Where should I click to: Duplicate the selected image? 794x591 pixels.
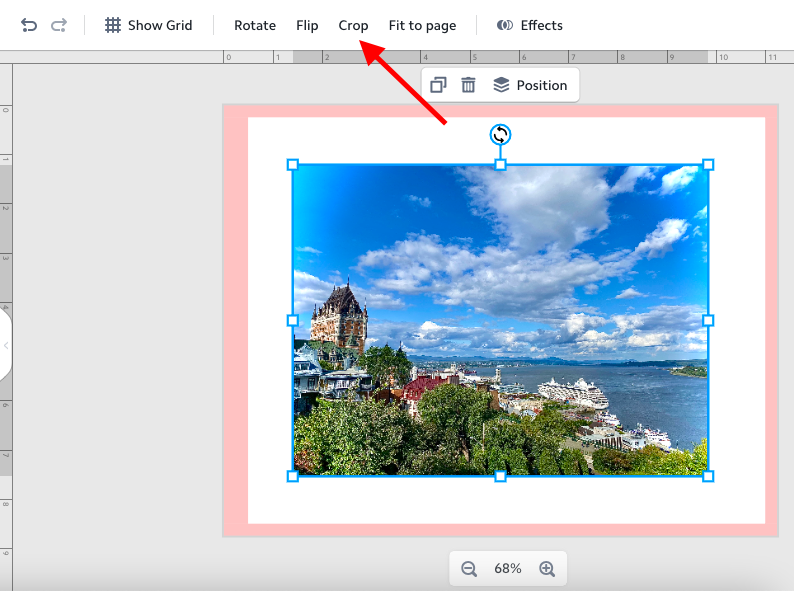tap(438, 85)
